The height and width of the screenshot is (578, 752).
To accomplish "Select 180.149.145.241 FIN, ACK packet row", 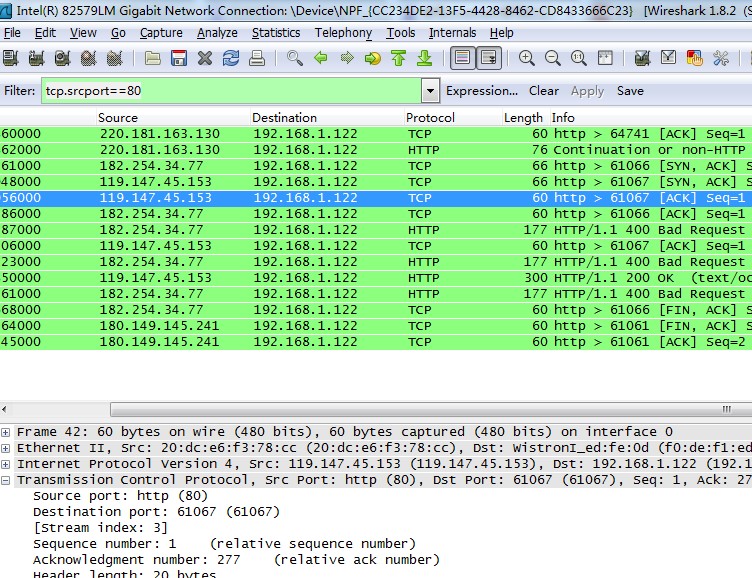I will click(x=376, y=326).
